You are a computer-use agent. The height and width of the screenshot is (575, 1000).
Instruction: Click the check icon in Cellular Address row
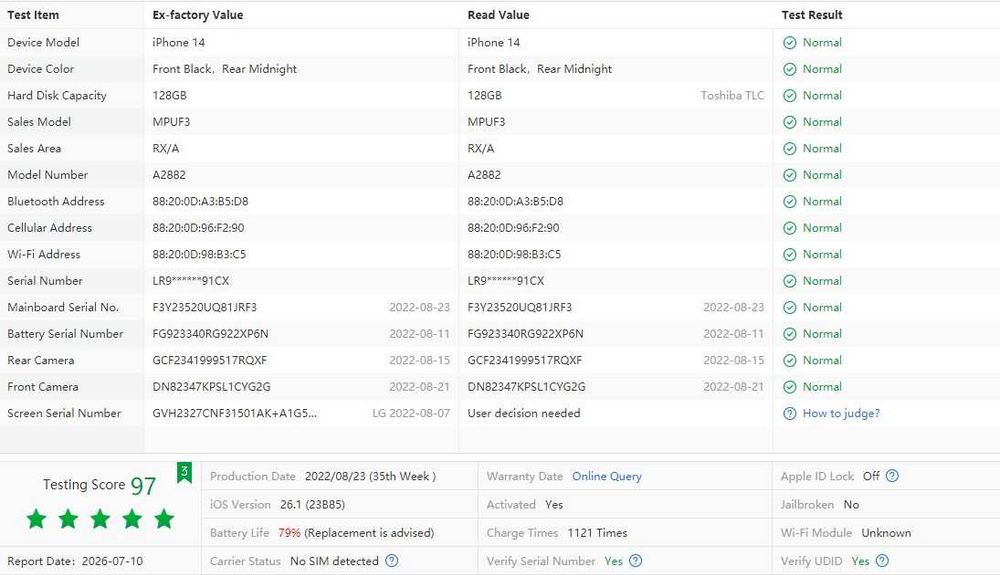(x=790, y=228)
